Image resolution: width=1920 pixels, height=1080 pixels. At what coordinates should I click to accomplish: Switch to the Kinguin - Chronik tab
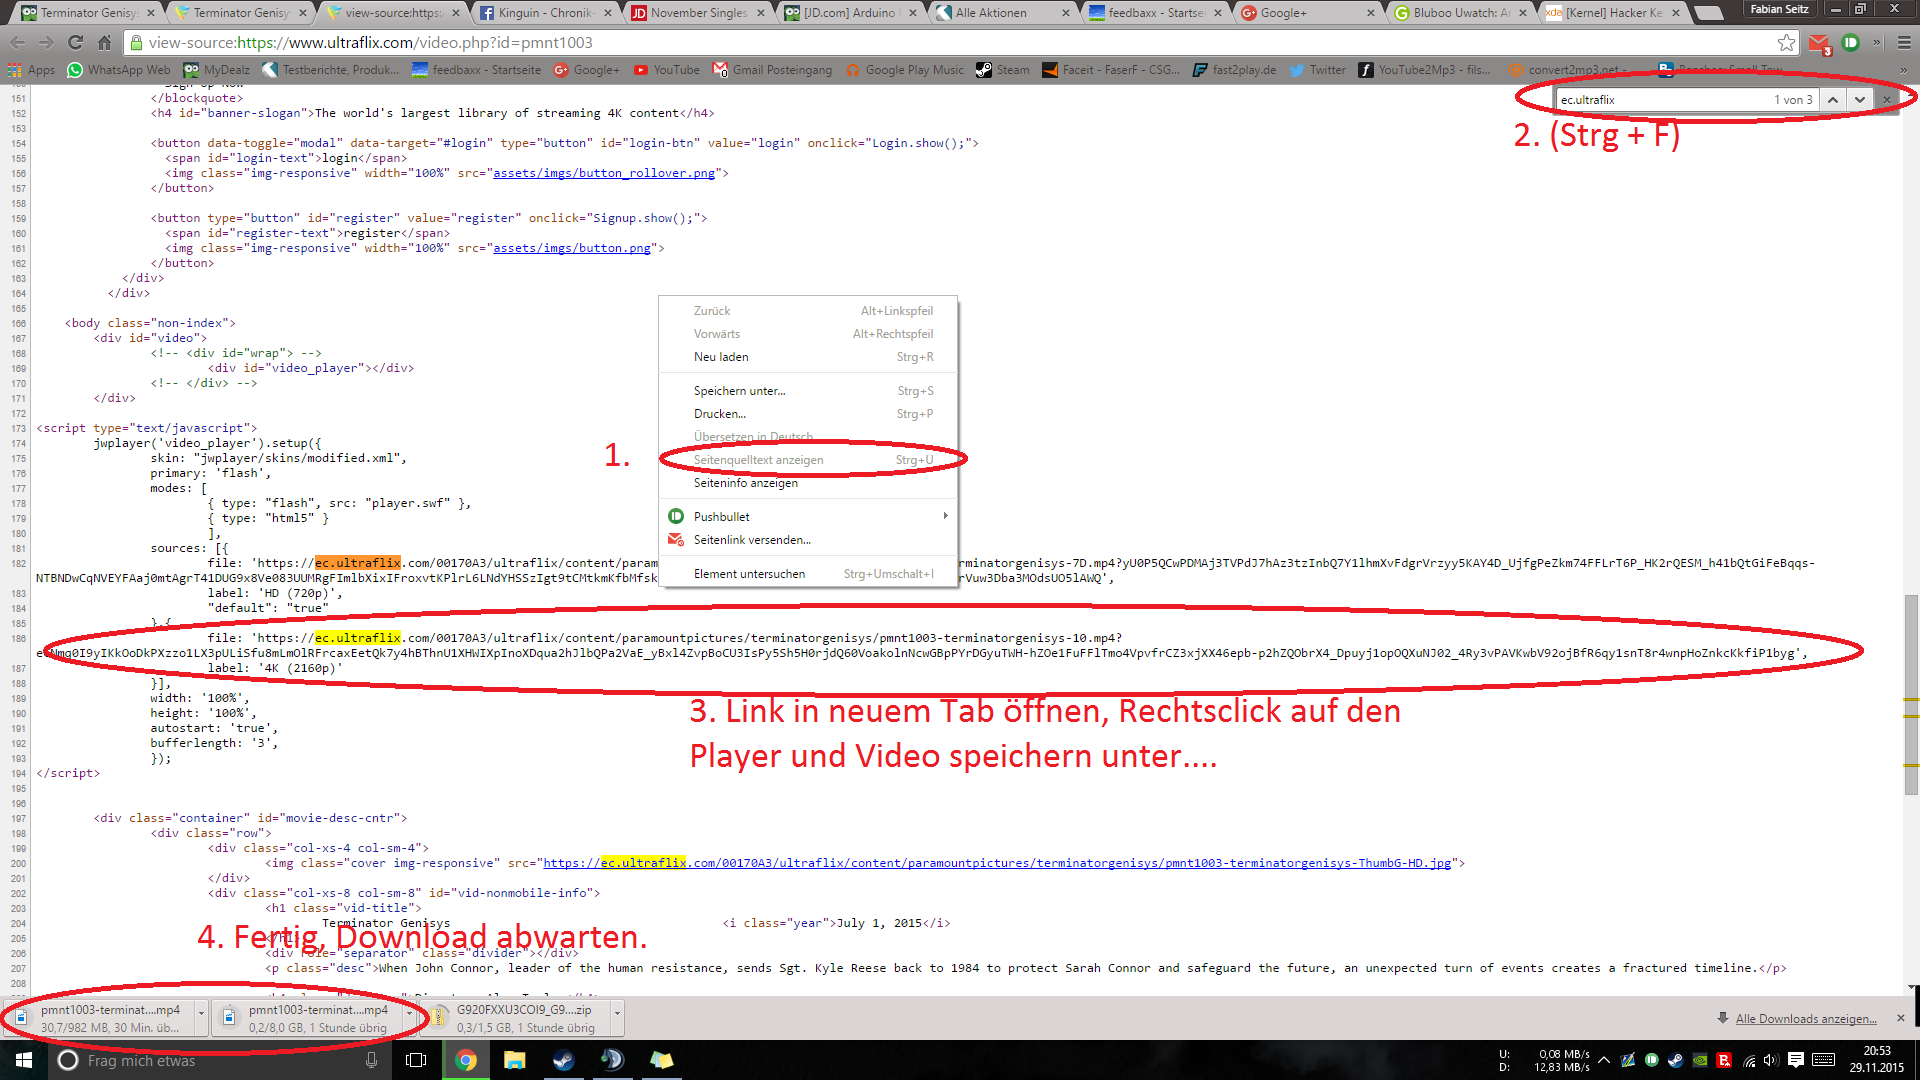click(x=545, y=13)
